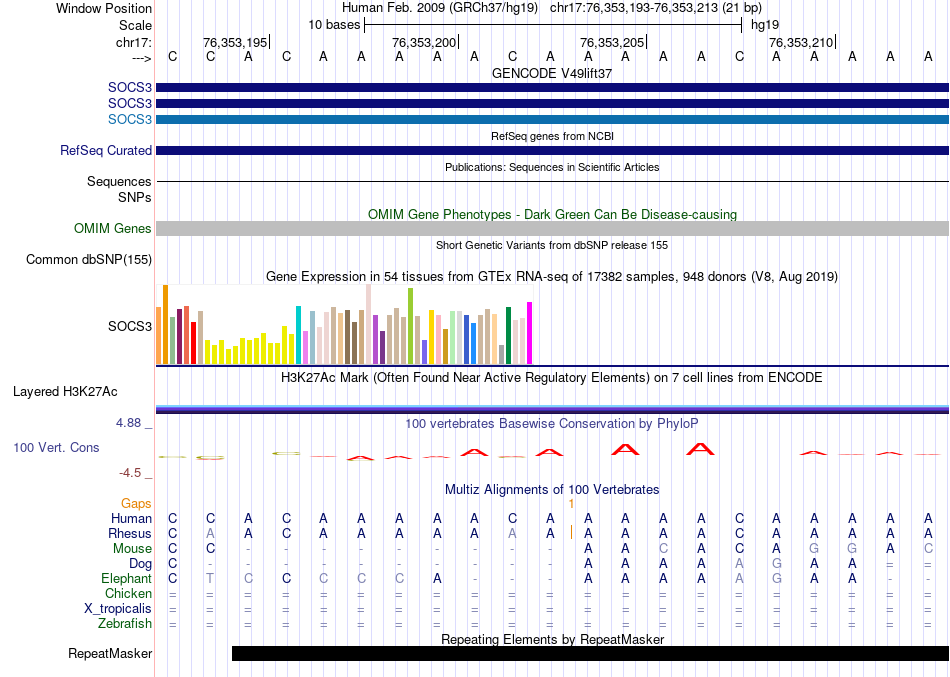Click the 'RefSeq Curated' label
This screenshot has height=677, width=950.
(105, 150)
